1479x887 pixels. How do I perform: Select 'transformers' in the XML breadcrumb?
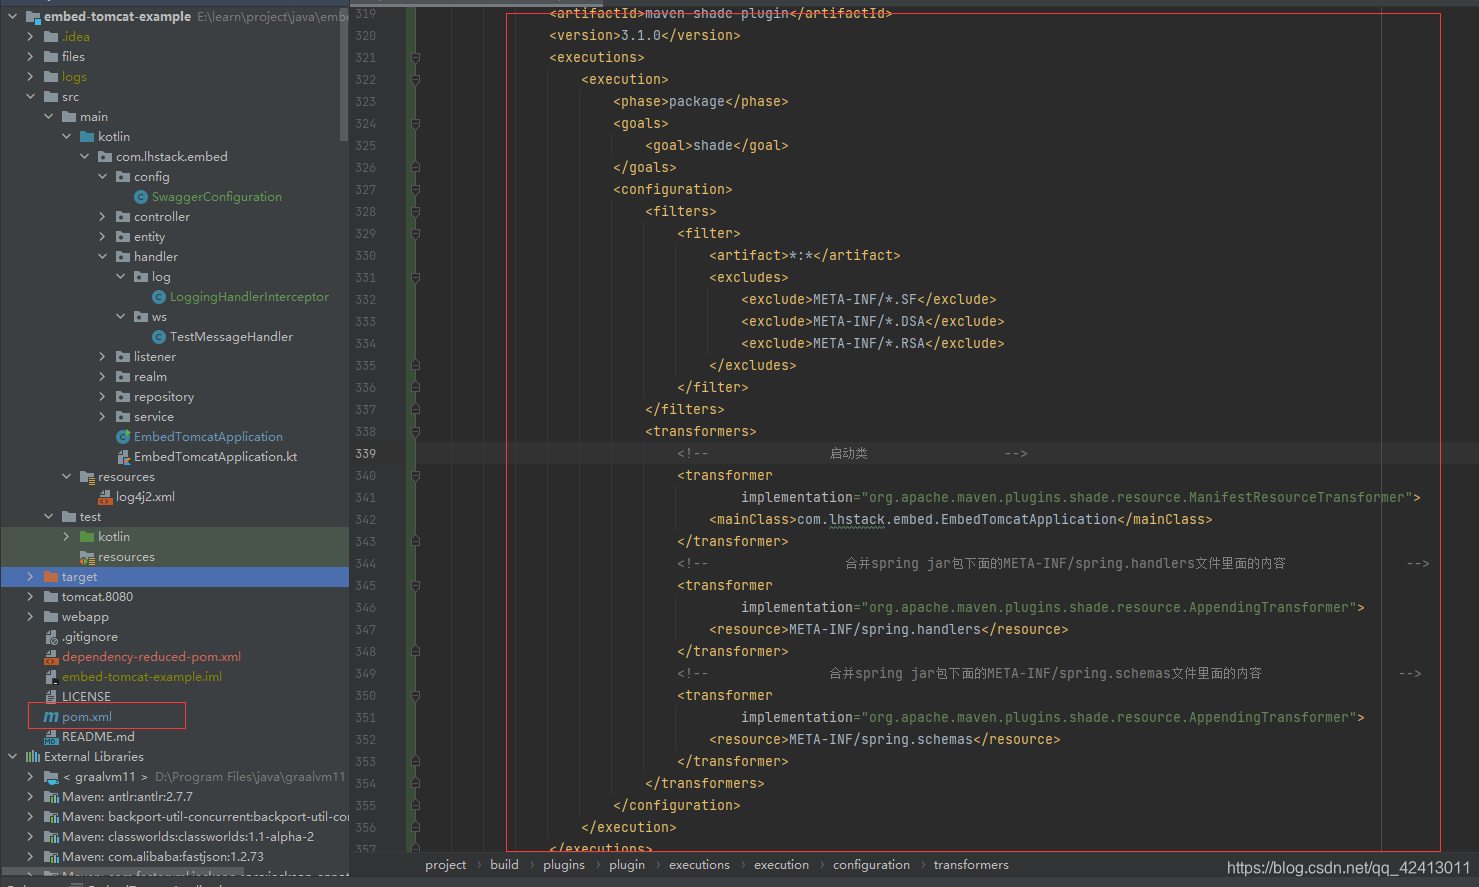point(971,865)
